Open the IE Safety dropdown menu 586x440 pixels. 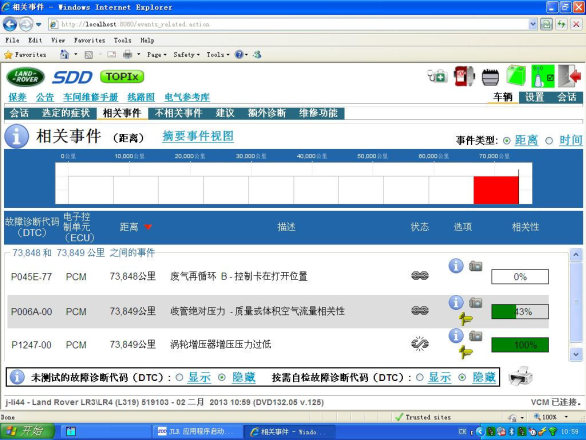click(x=186, y=55)
